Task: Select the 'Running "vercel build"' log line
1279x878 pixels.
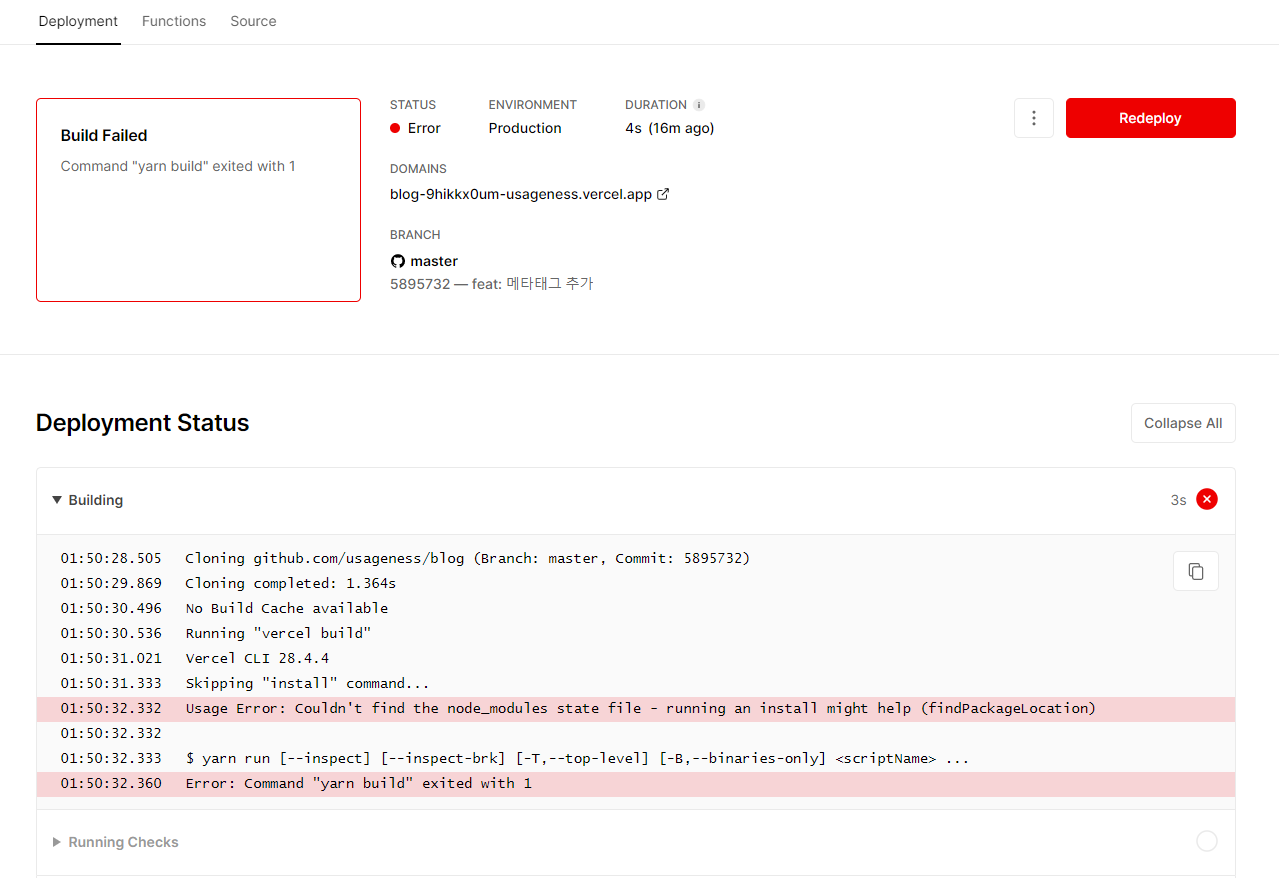Action: [x=636, y=633]
